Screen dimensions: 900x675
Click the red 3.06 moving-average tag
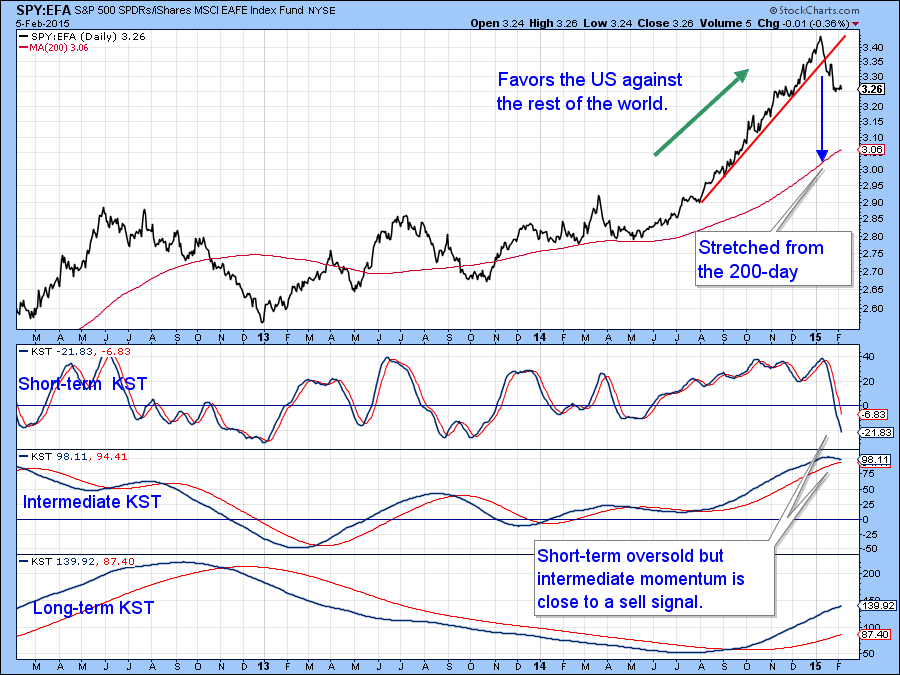tap(872, 150)
